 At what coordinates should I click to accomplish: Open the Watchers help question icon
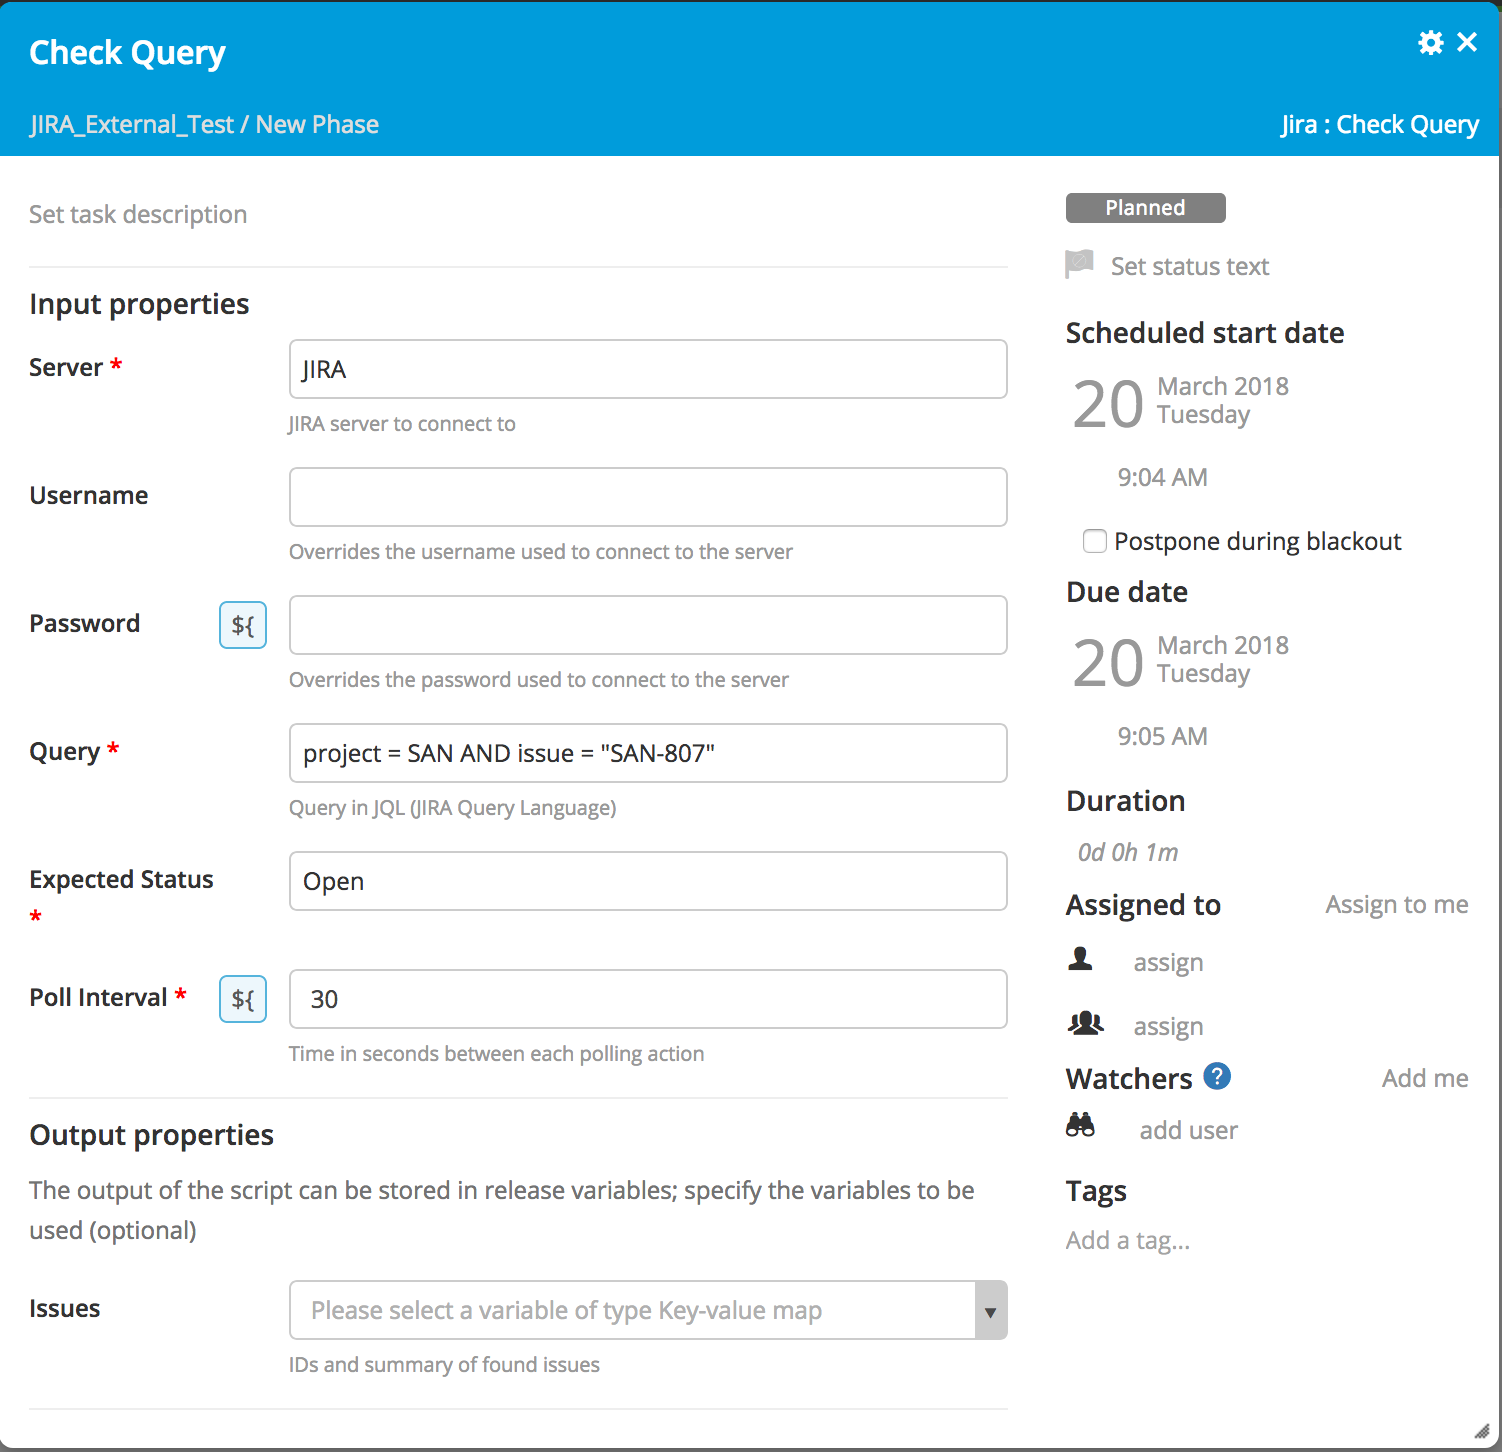tap(1217, 1076)
